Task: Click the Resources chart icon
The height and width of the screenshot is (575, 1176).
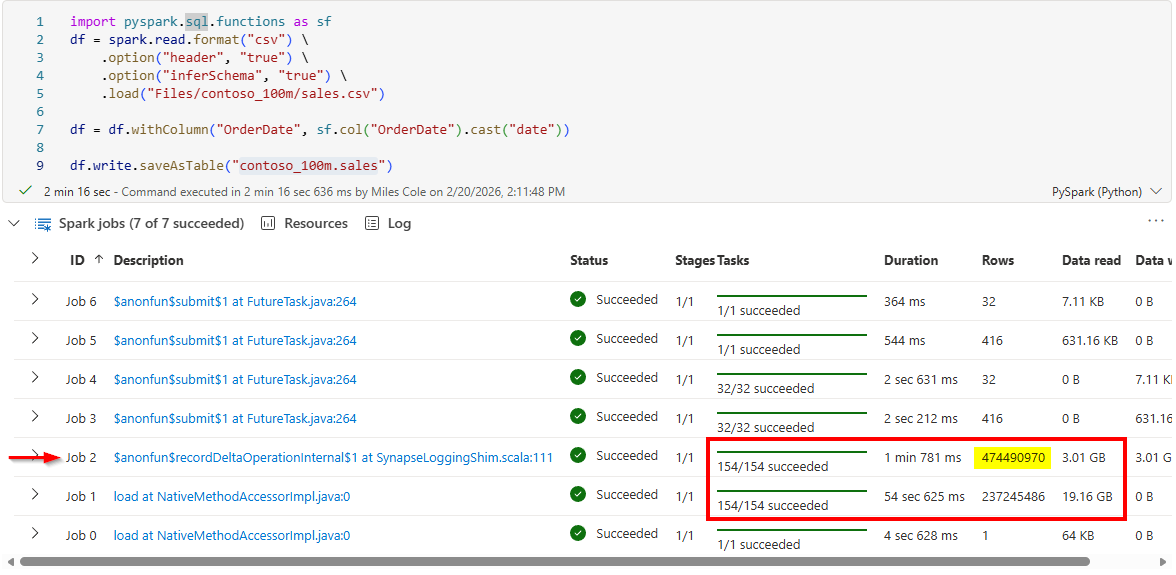Action: [268, 223]
